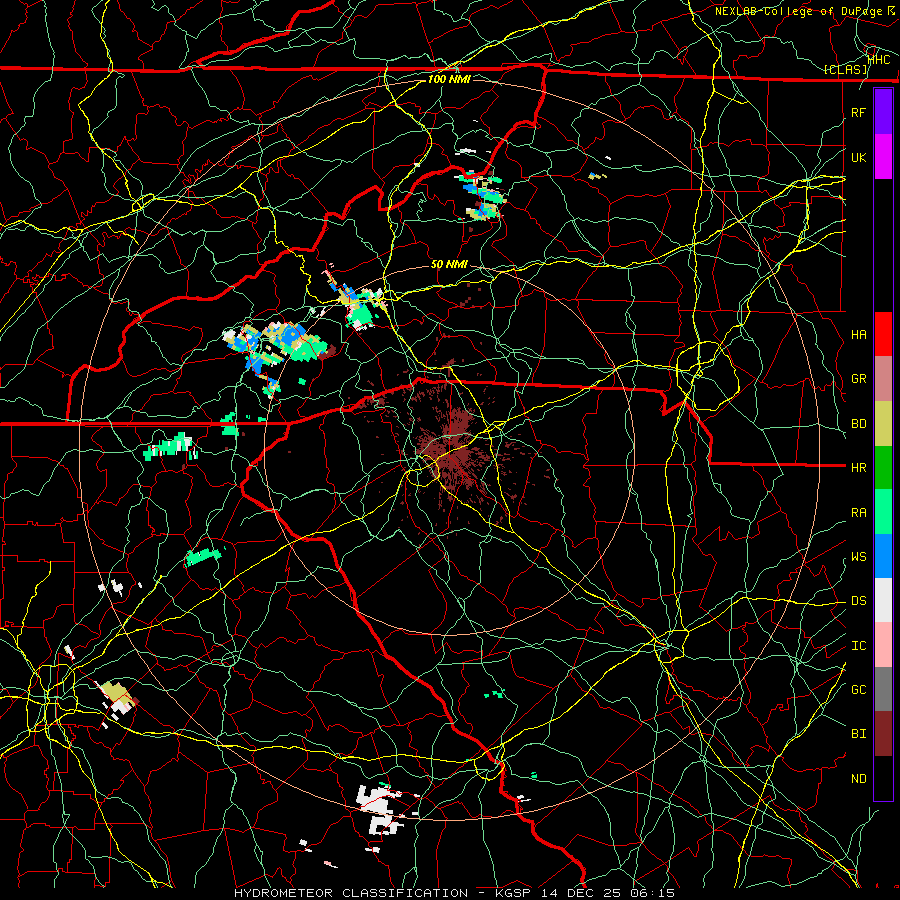Select the light pink IC legend swatch
The height and width of the screenshot is (900, 900).
point(883,645)
